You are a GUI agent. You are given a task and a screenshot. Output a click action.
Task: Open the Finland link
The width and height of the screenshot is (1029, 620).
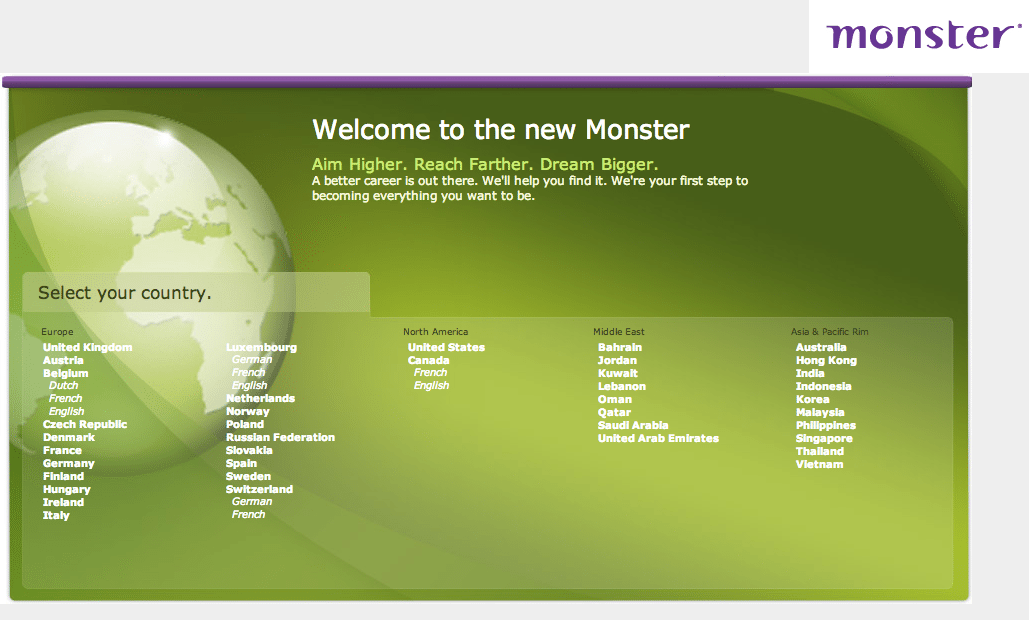tap(64, 476)
